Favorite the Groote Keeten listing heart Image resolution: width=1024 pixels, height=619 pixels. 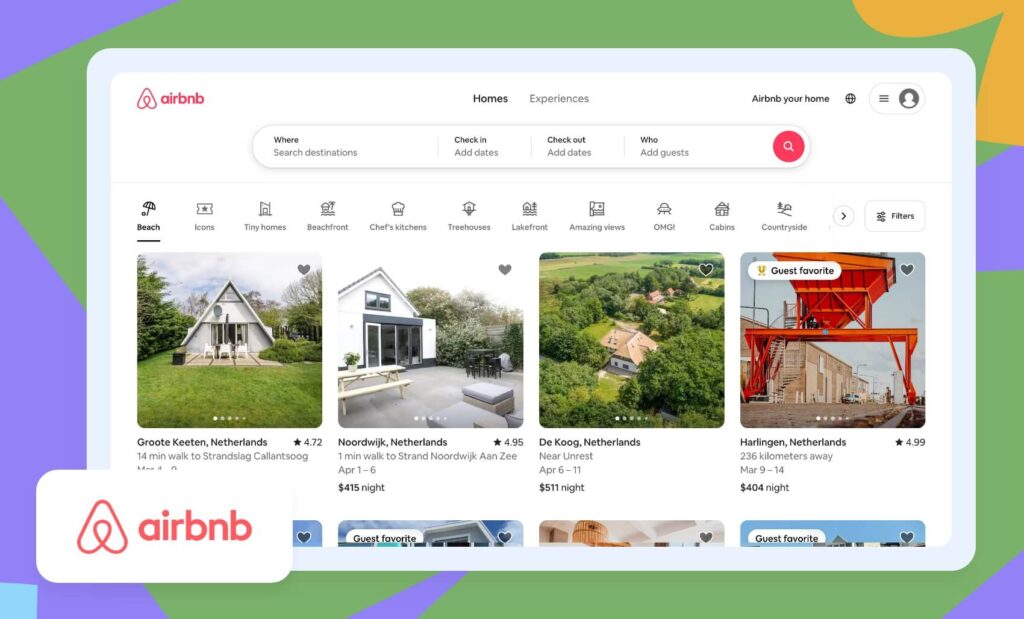click(x=304, y=270)
